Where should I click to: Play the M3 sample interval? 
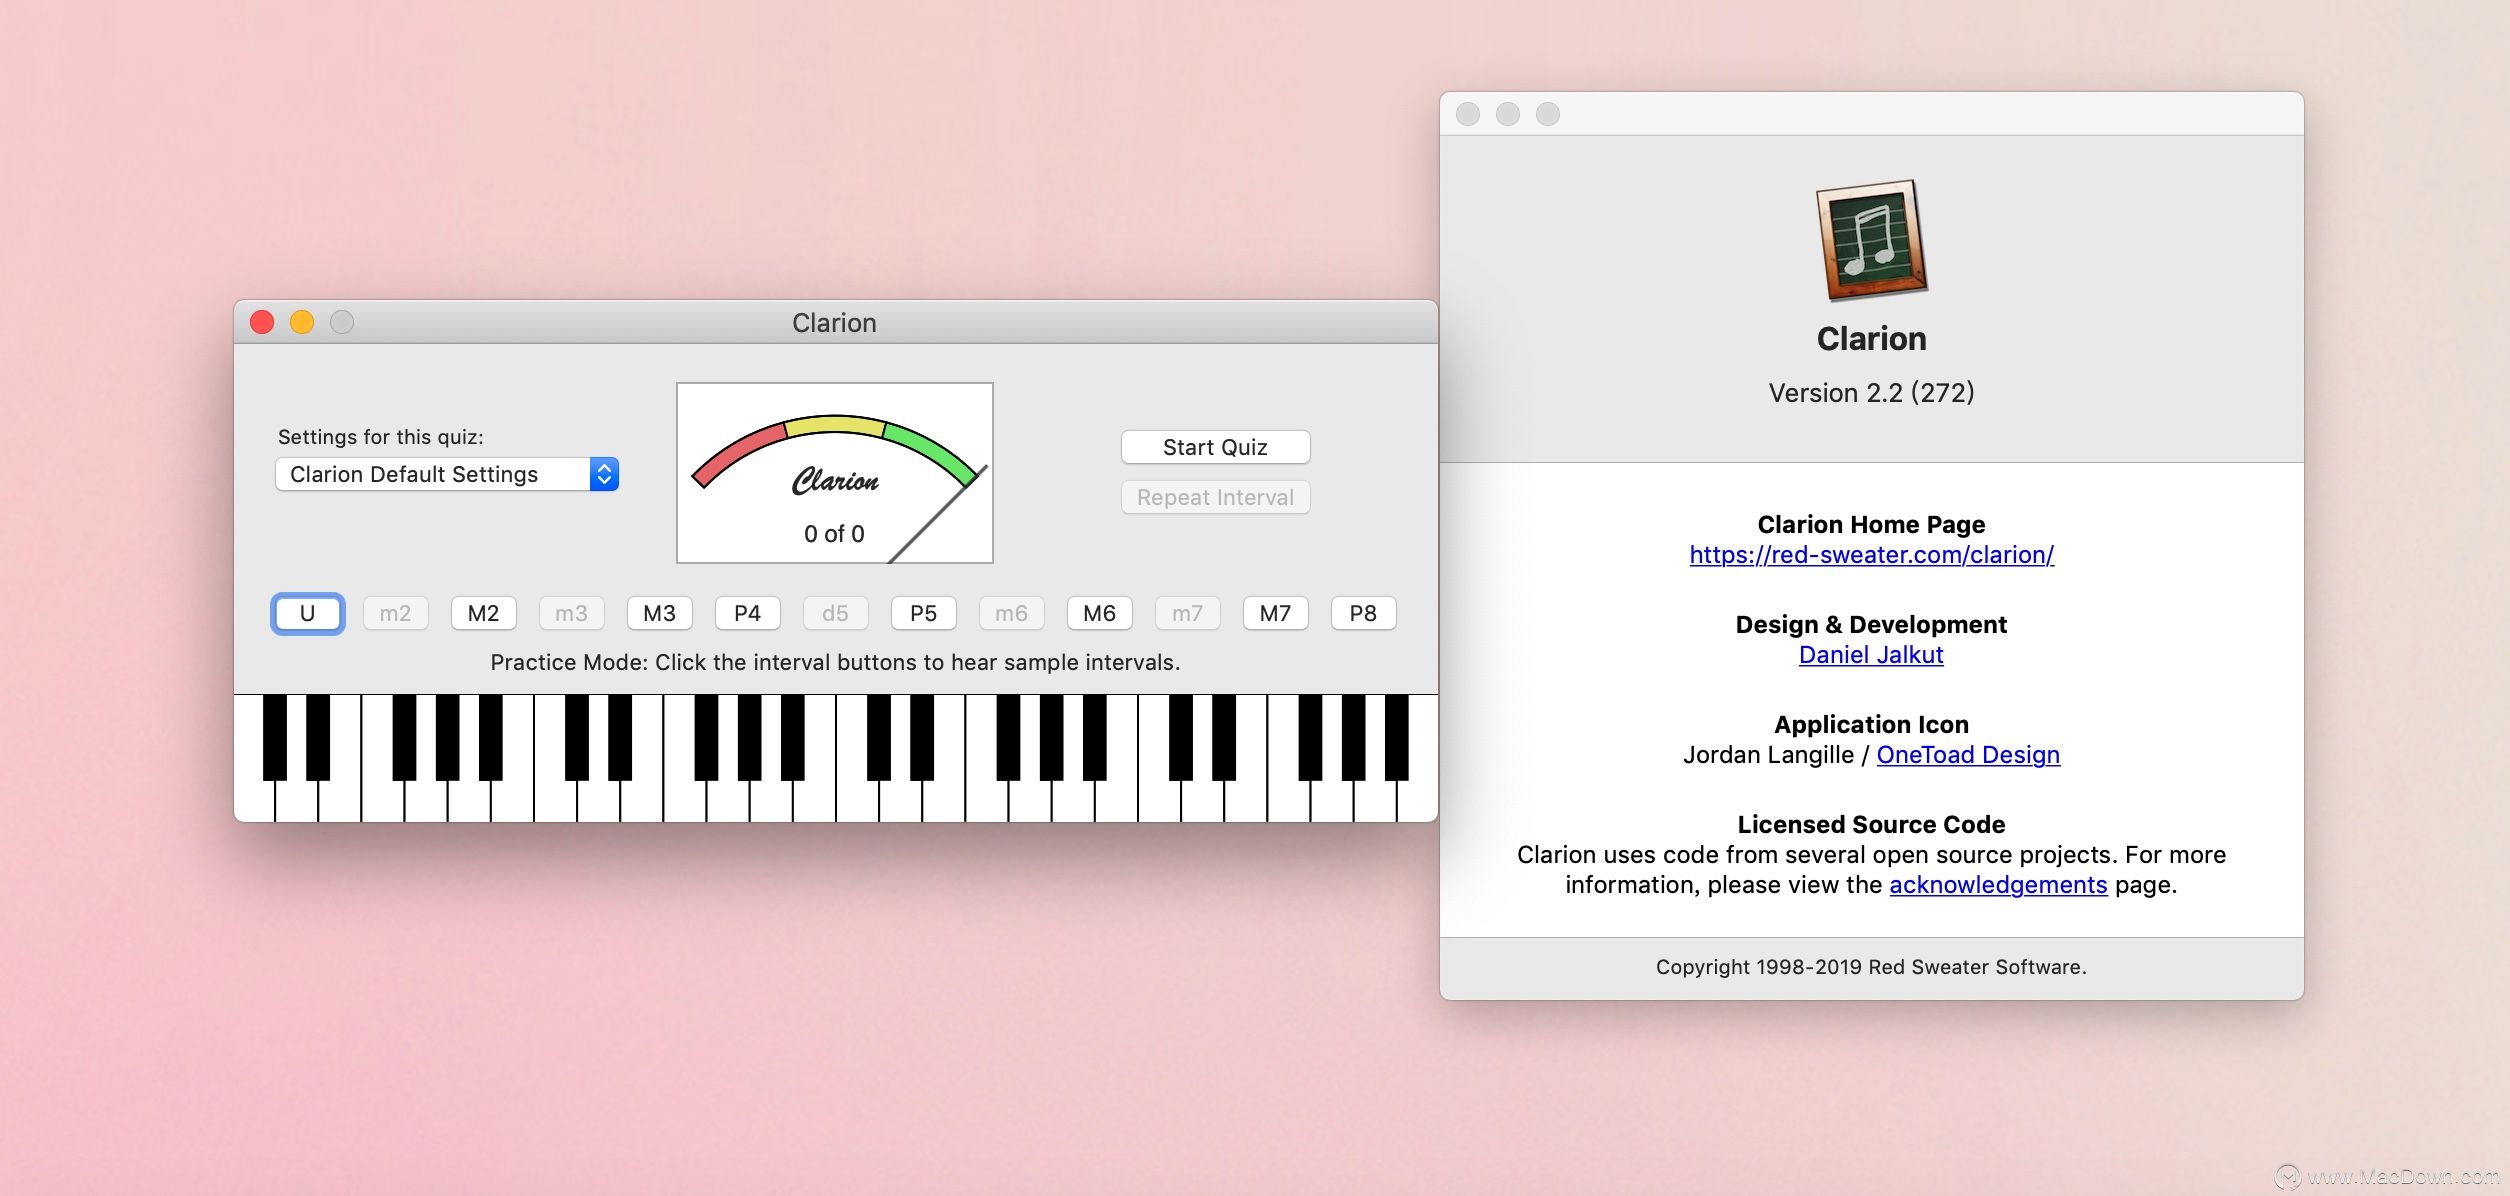[659, 613]
